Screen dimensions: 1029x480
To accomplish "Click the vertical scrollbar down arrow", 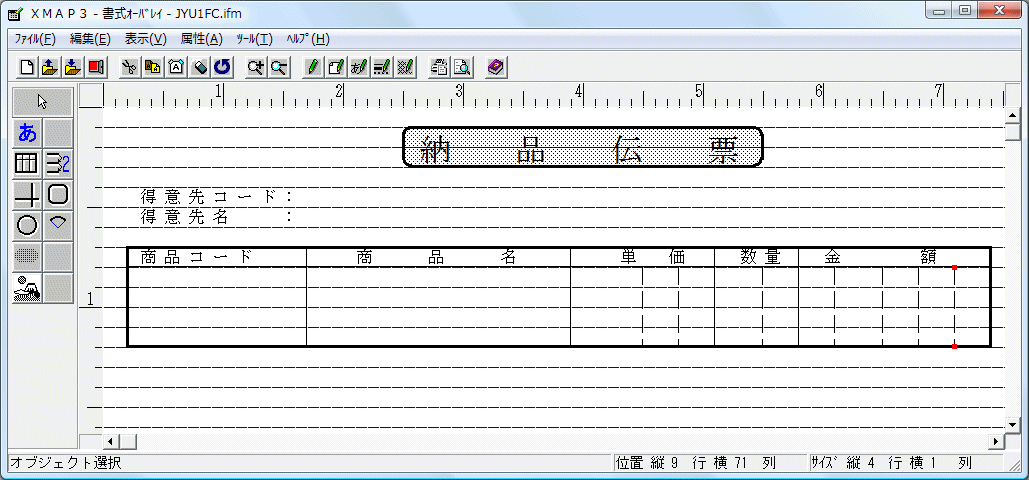I will (x=1012, y=425).
